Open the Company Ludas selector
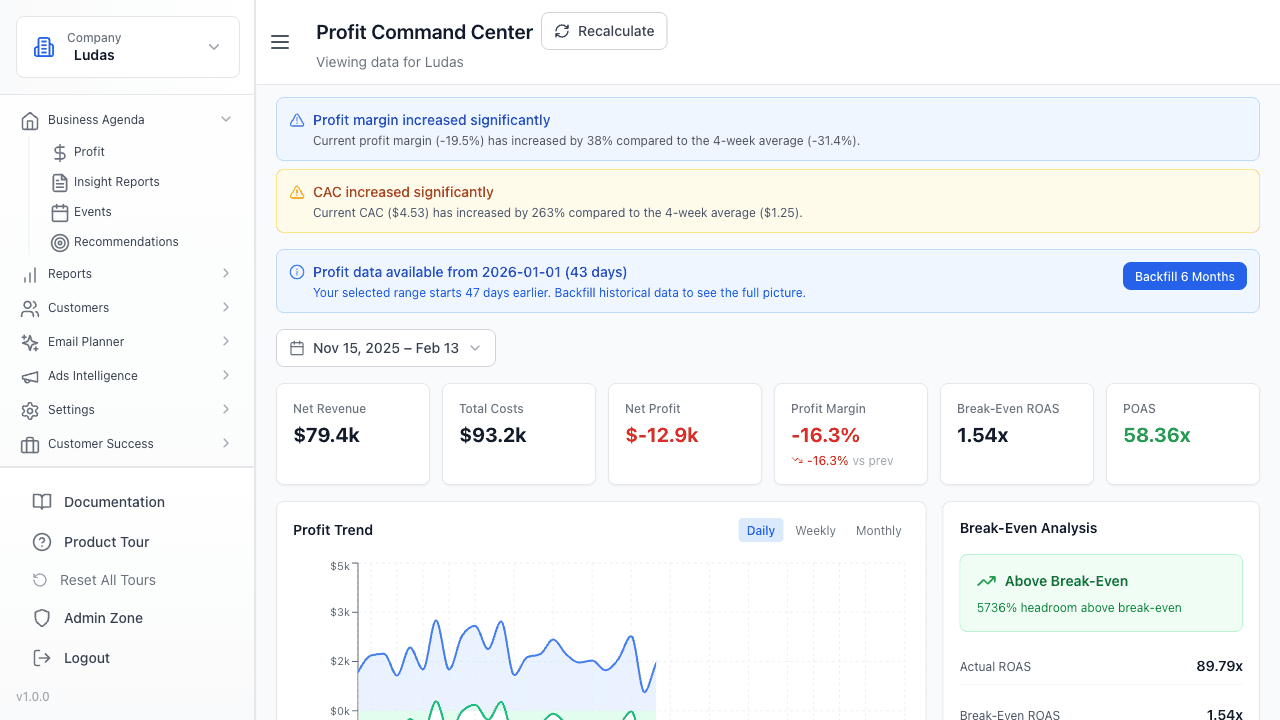 128,46
